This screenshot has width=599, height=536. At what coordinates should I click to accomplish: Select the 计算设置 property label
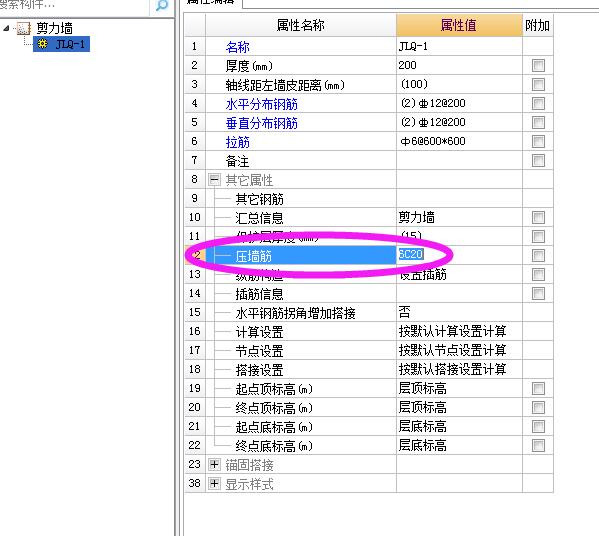(x=259, y=332)
